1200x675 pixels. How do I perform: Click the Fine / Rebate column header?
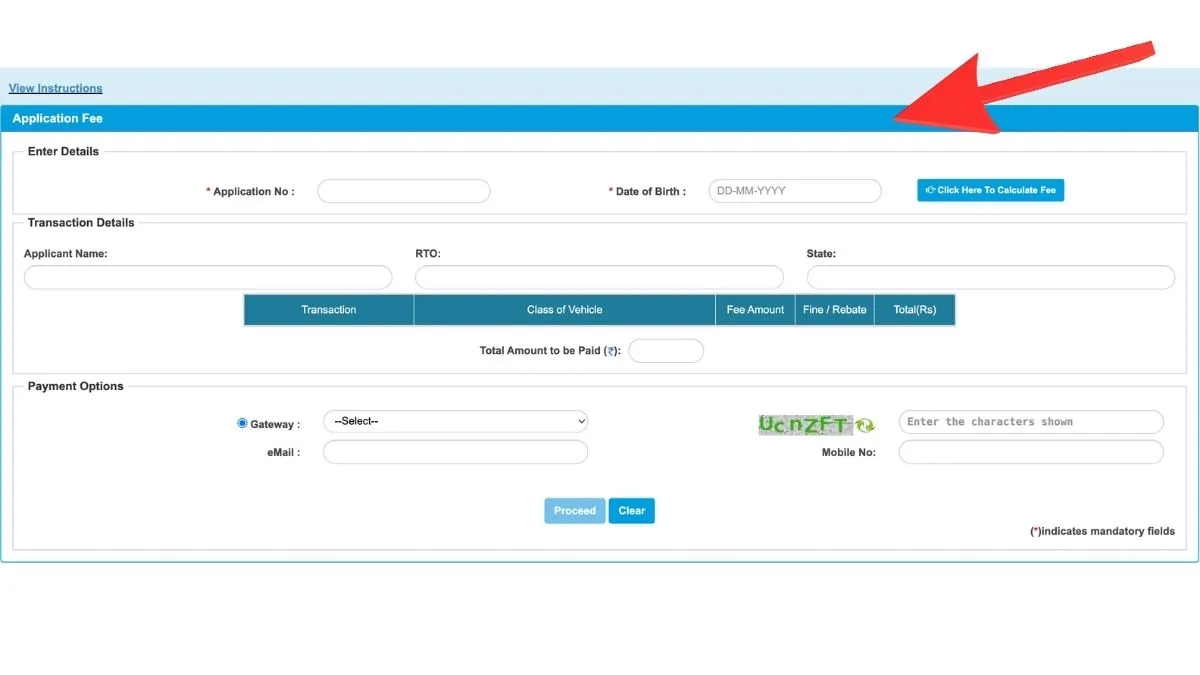point(835,310)
